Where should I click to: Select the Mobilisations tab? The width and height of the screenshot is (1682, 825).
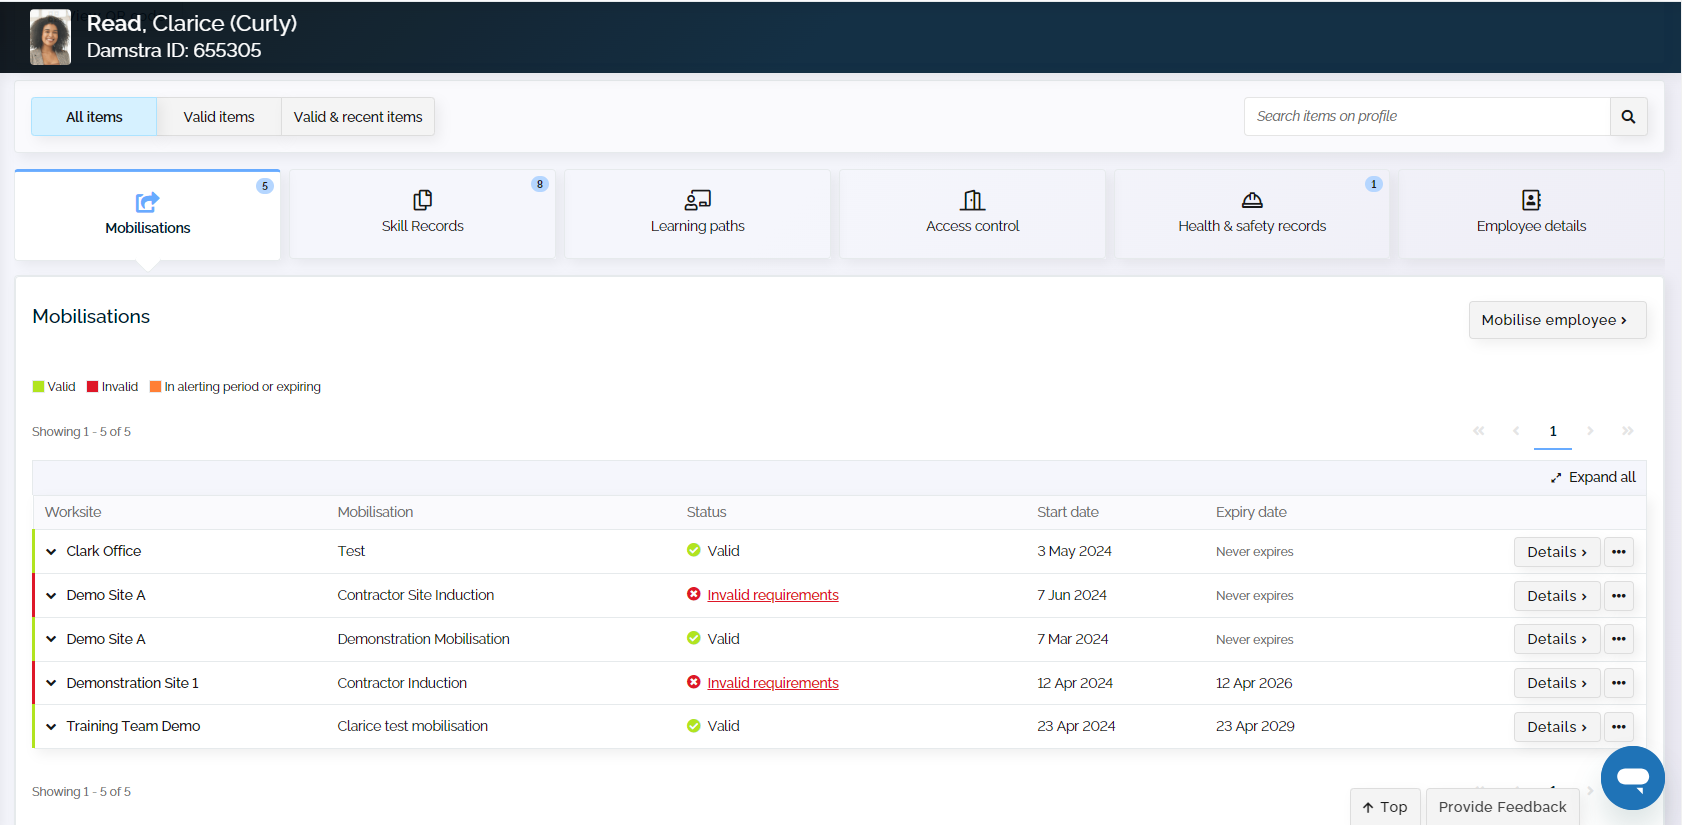(148, 215)
